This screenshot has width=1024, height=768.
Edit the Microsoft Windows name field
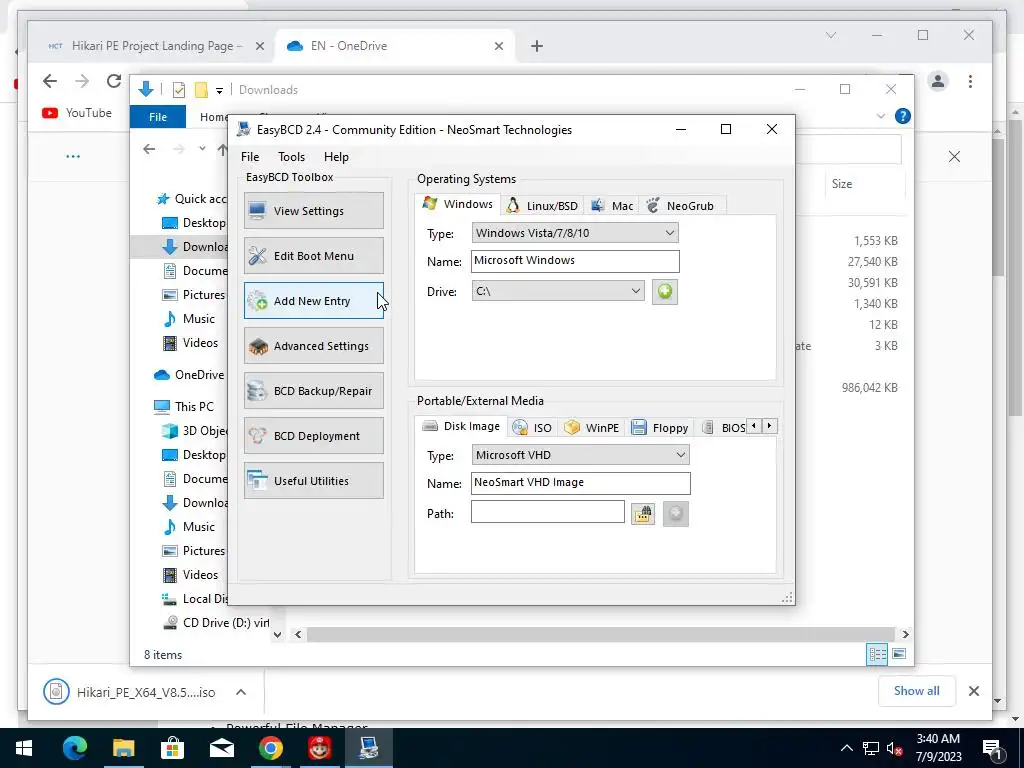(x=575, y=261)
